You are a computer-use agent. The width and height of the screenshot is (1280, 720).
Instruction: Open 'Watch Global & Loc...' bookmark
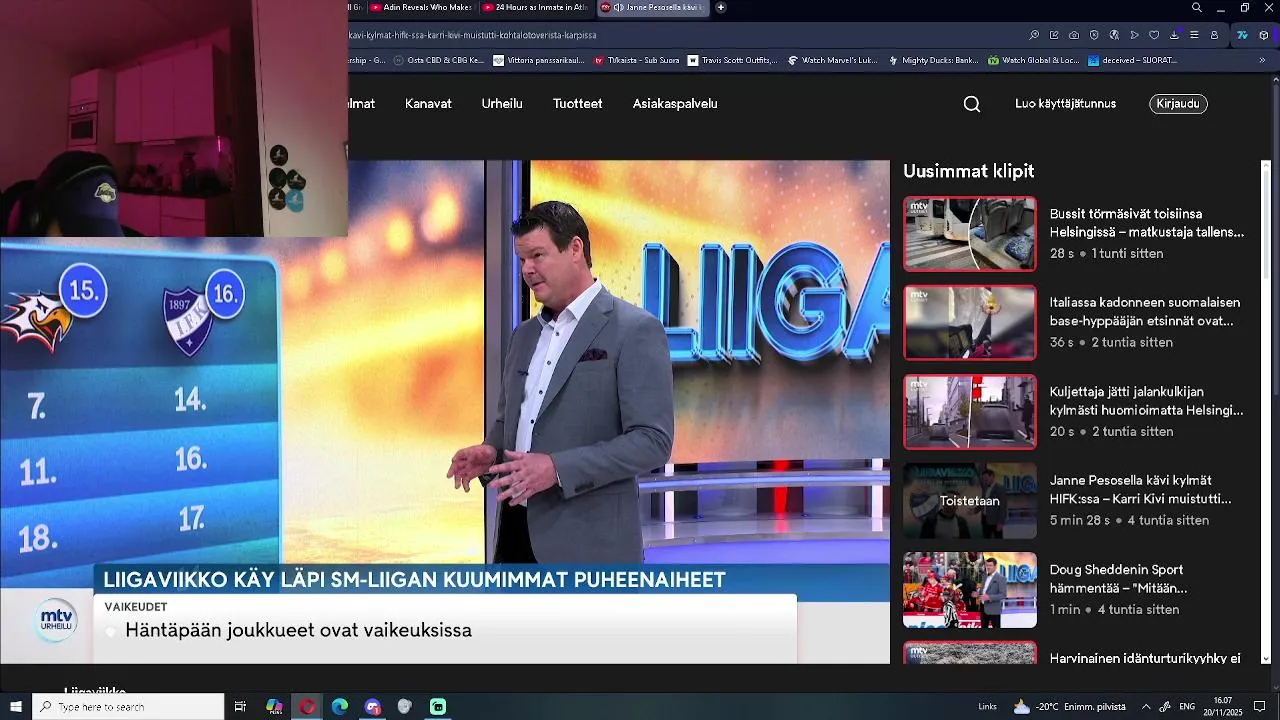1033,60
